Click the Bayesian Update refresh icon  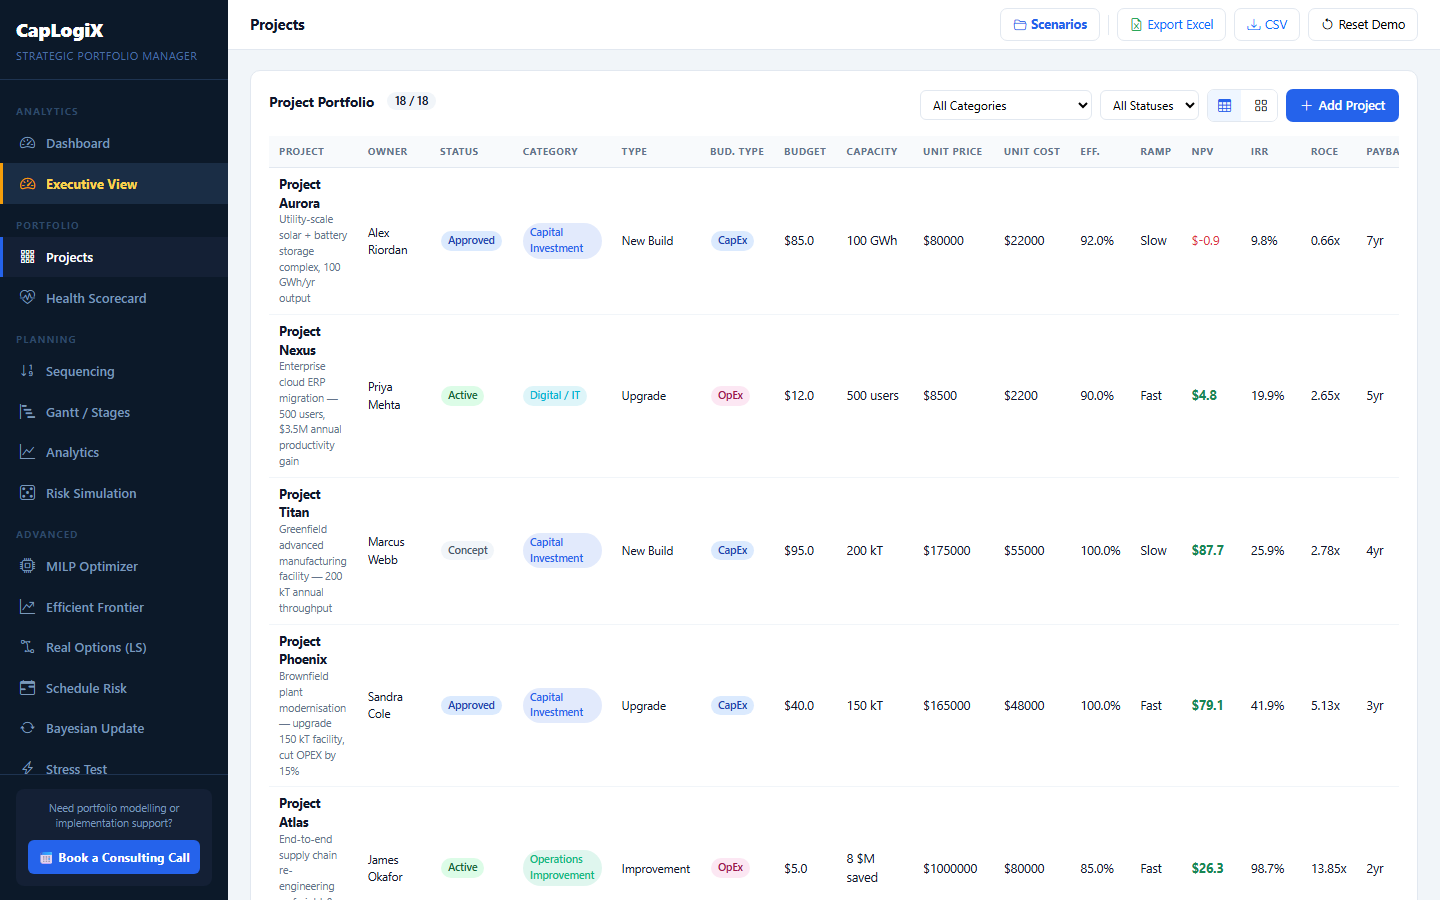27,728
